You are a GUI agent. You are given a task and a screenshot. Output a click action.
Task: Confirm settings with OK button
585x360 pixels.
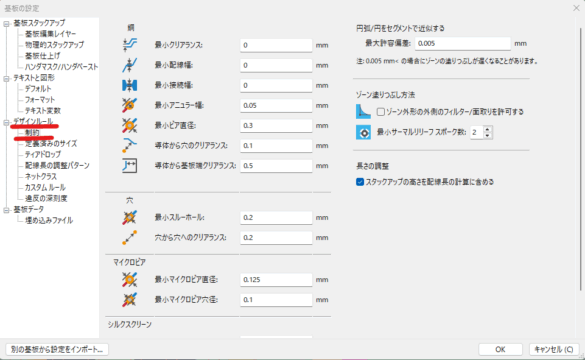[x=500, y=350]
